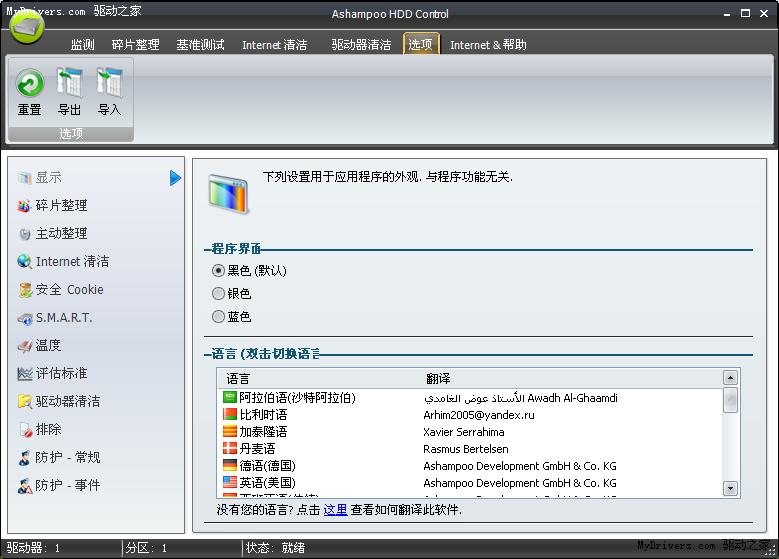This screenshot has height=559, width=779.
Task: Click the Rasmus Bertelsen translator text
Action: pos(466,449)
